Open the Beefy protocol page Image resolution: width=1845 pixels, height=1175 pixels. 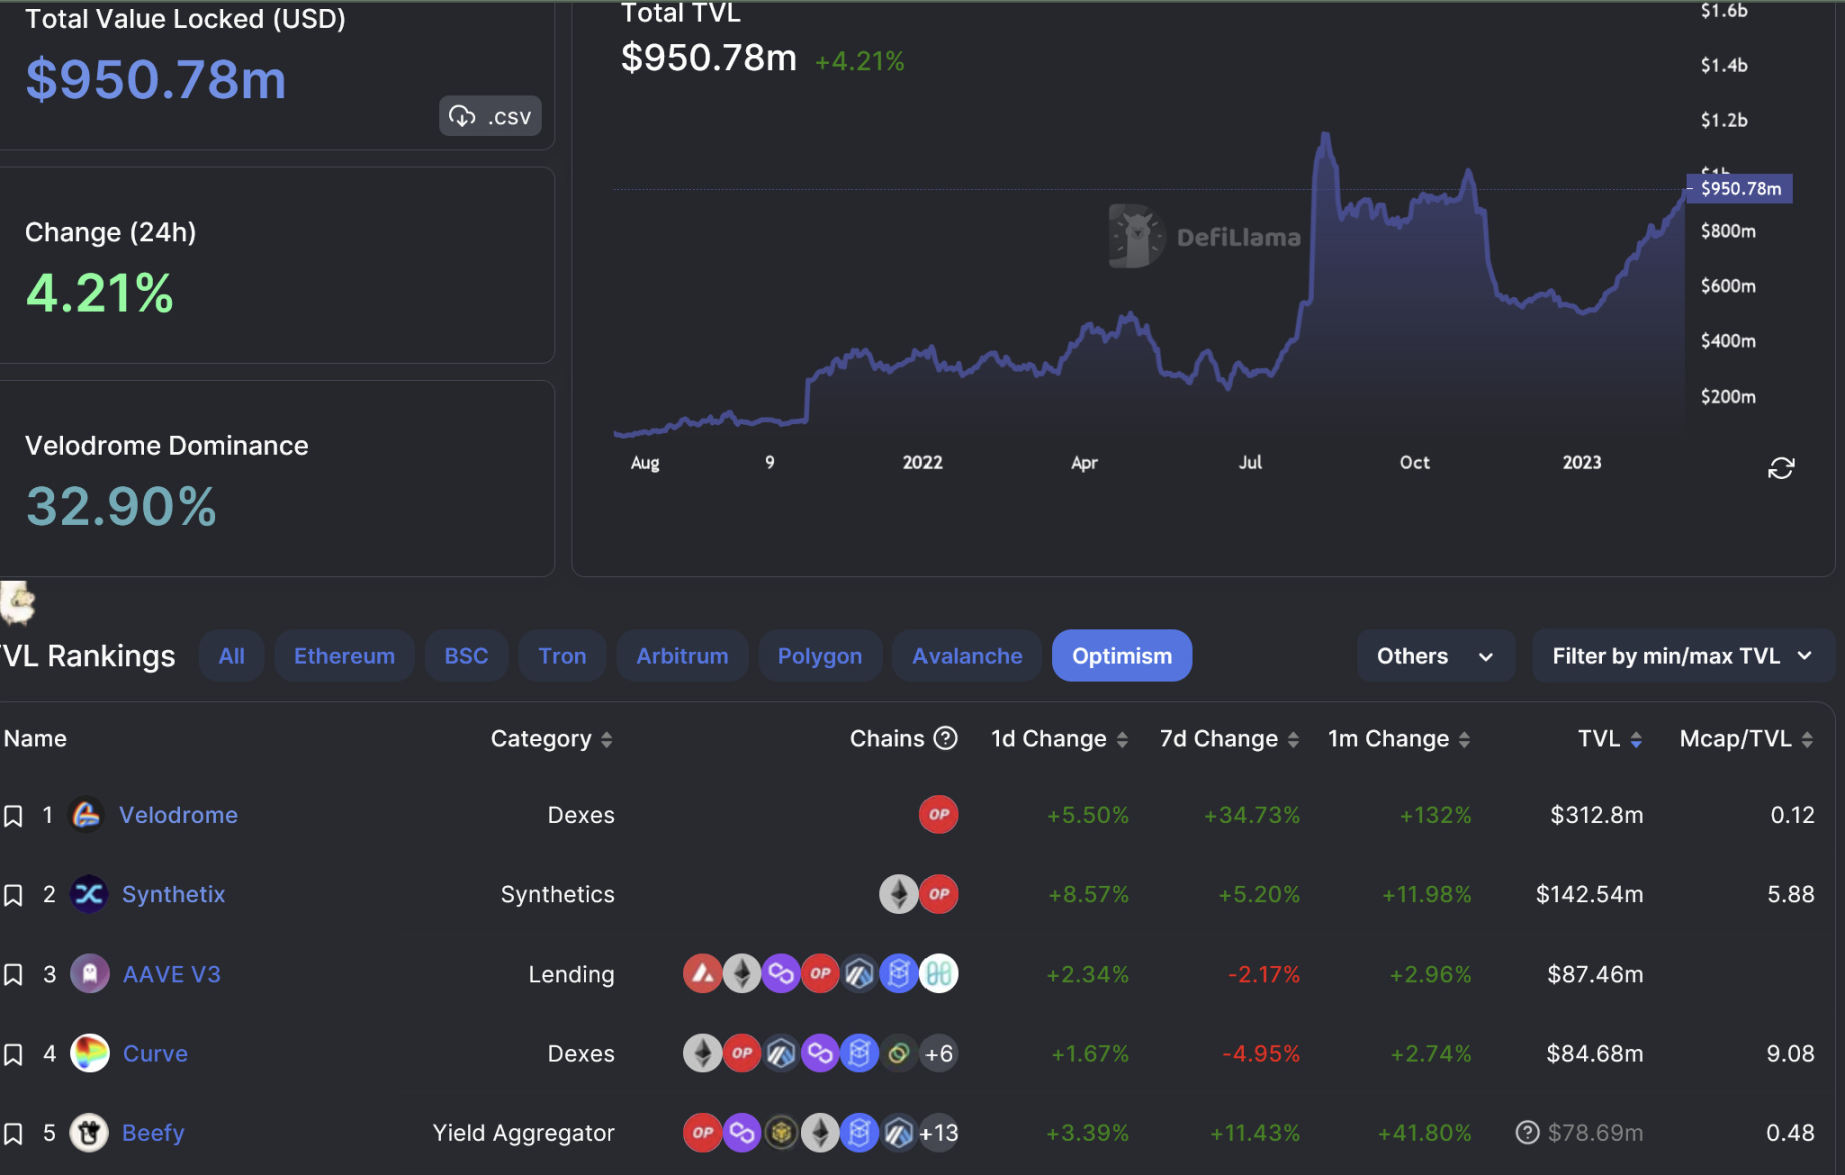tap(153, 1133)
